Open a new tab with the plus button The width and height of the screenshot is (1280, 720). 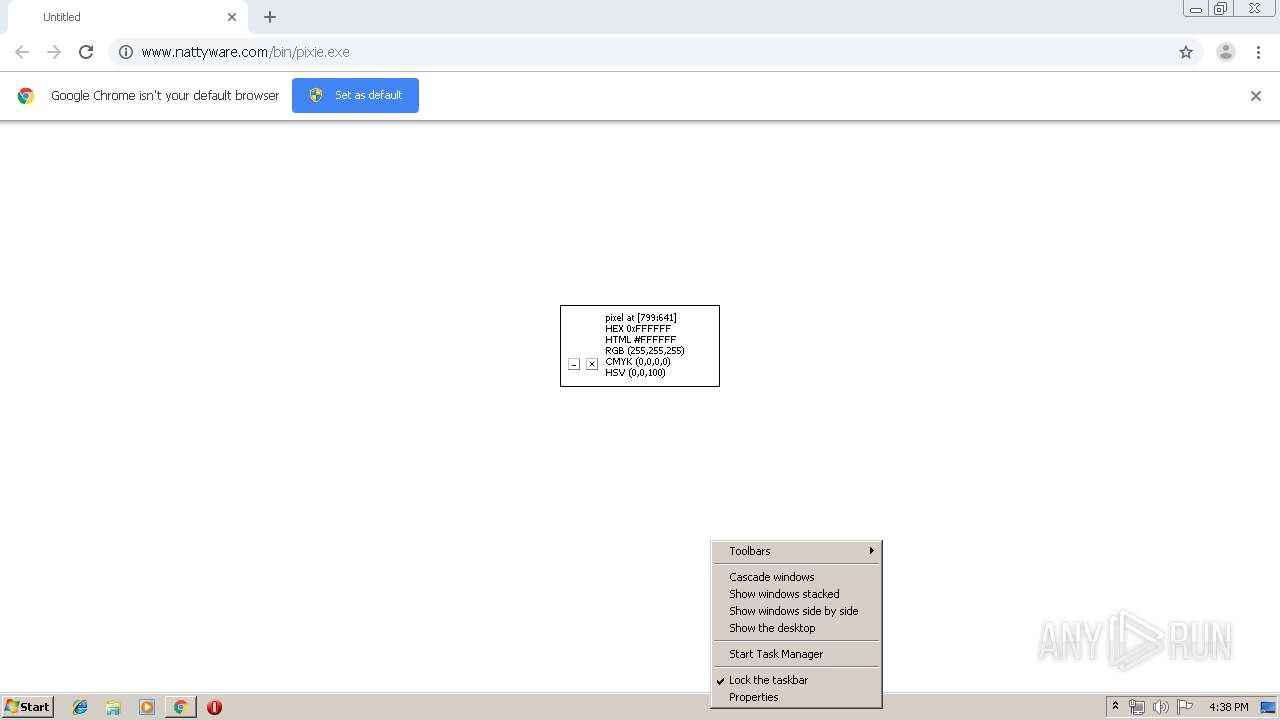[270, 17]
